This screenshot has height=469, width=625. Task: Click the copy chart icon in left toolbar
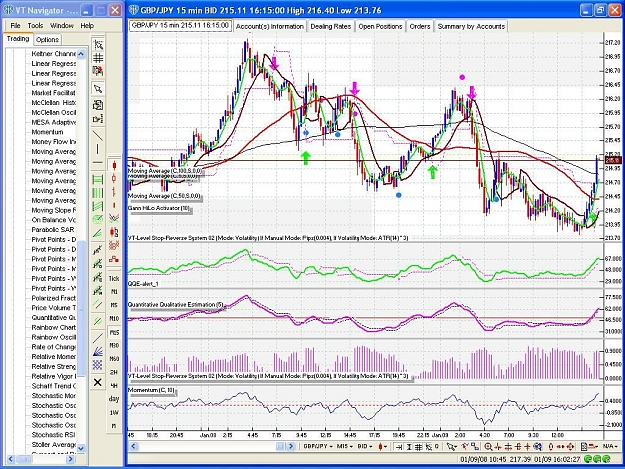pyautogui.click(x=98, y=105)
